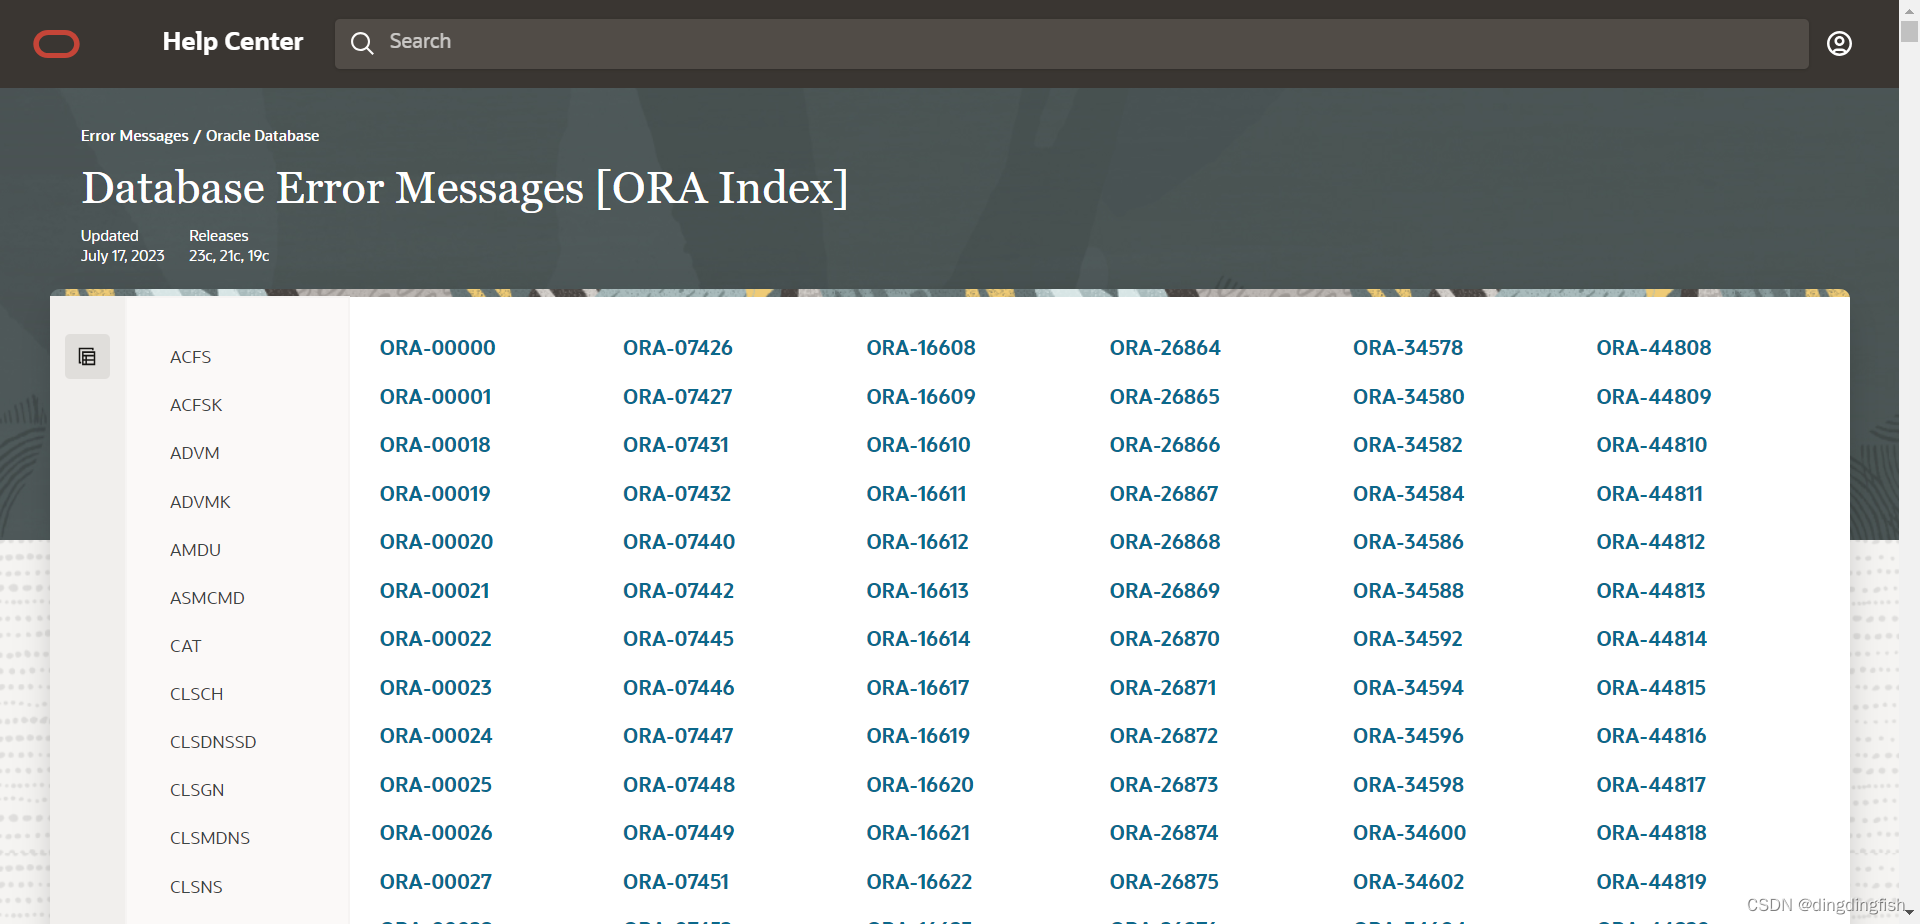Screen dimensions: 1920x924
Task: Open the ORA-16612 error link
Action: click(x=917, y=542)
